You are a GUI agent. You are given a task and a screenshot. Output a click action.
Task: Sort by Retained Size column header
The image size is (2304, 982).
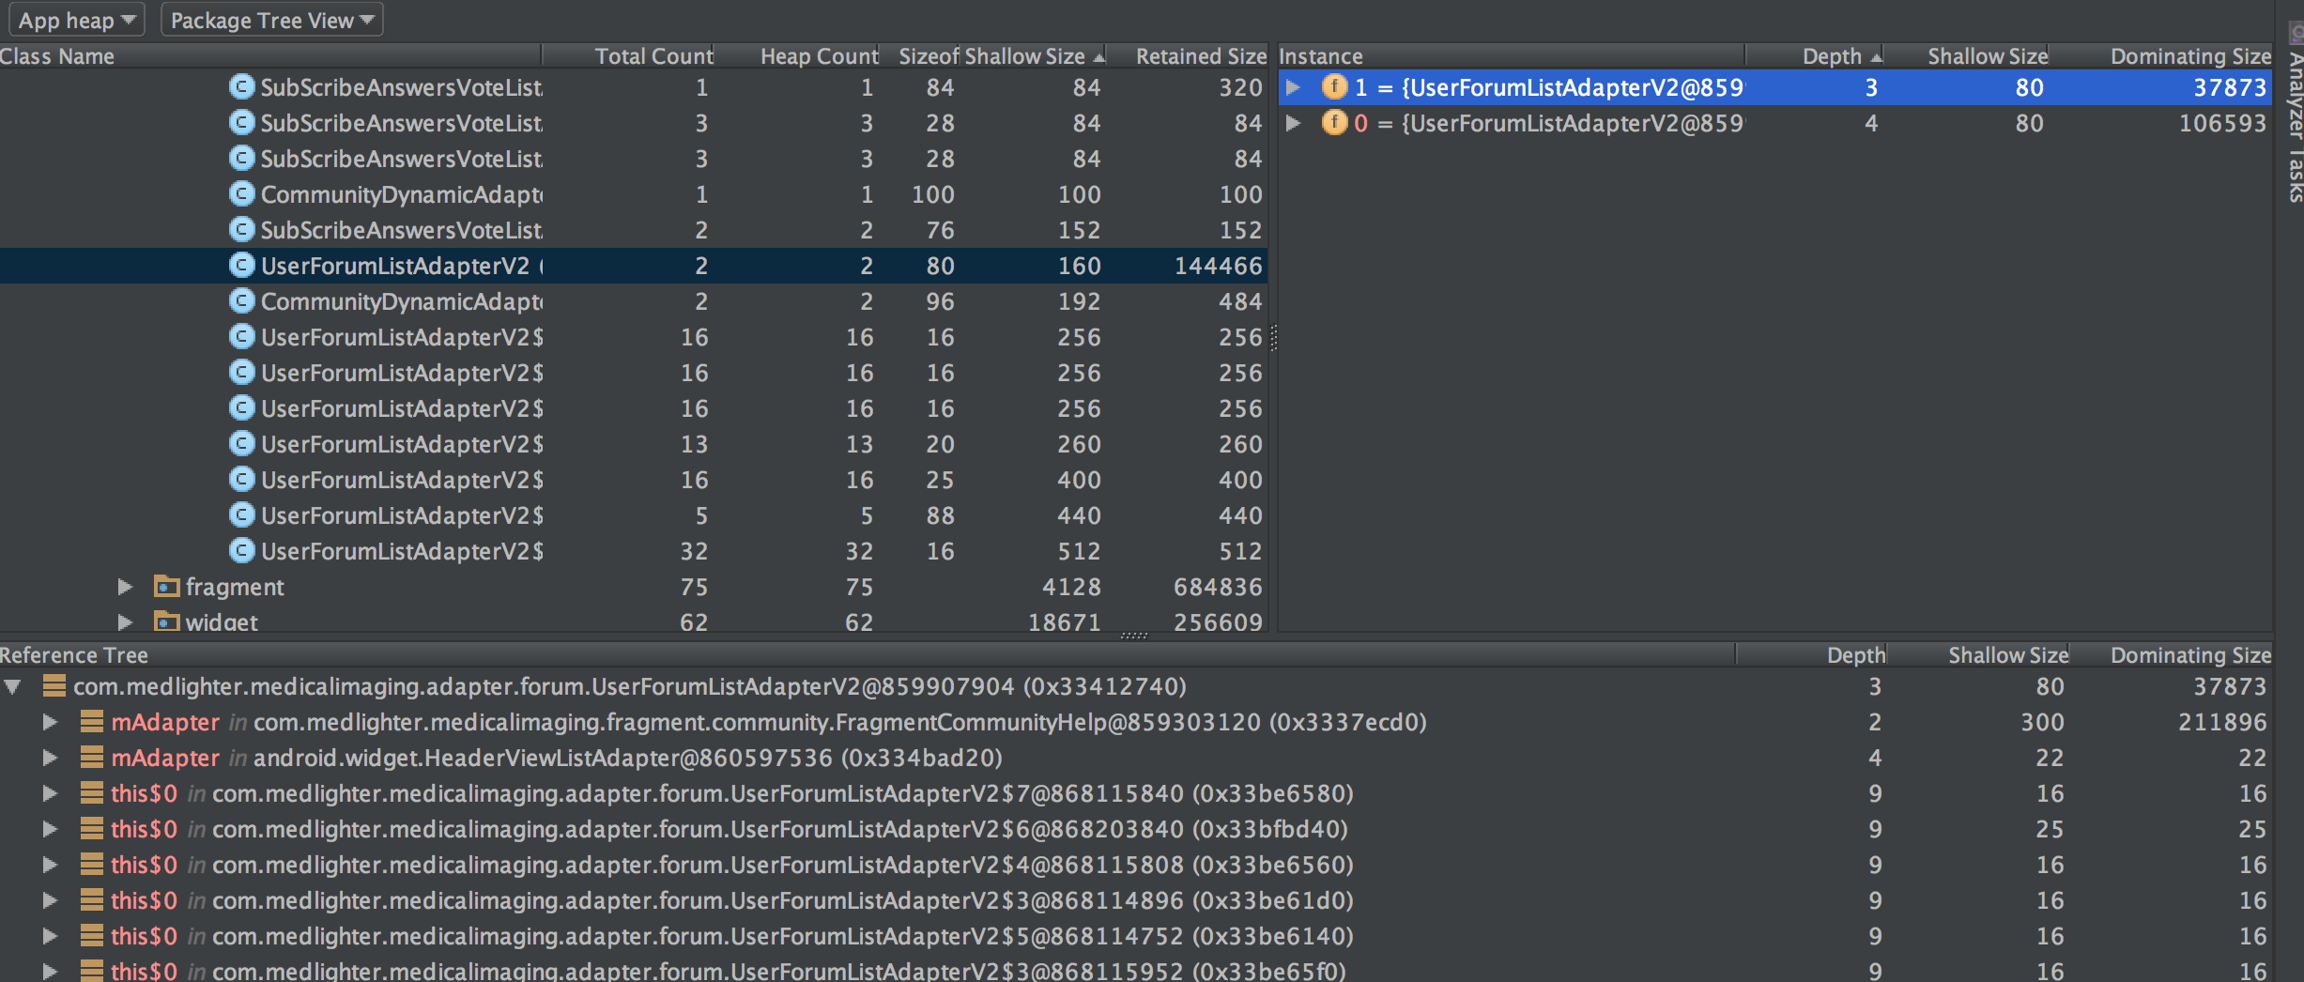(x=1200, y=56)
